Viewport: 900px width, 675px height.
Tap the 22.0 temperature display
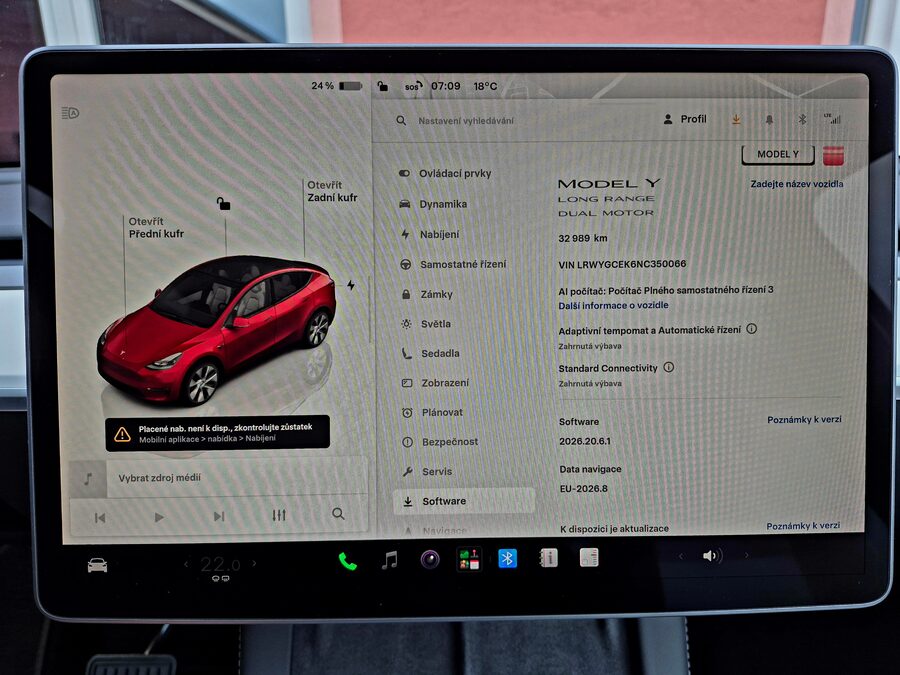220,565
